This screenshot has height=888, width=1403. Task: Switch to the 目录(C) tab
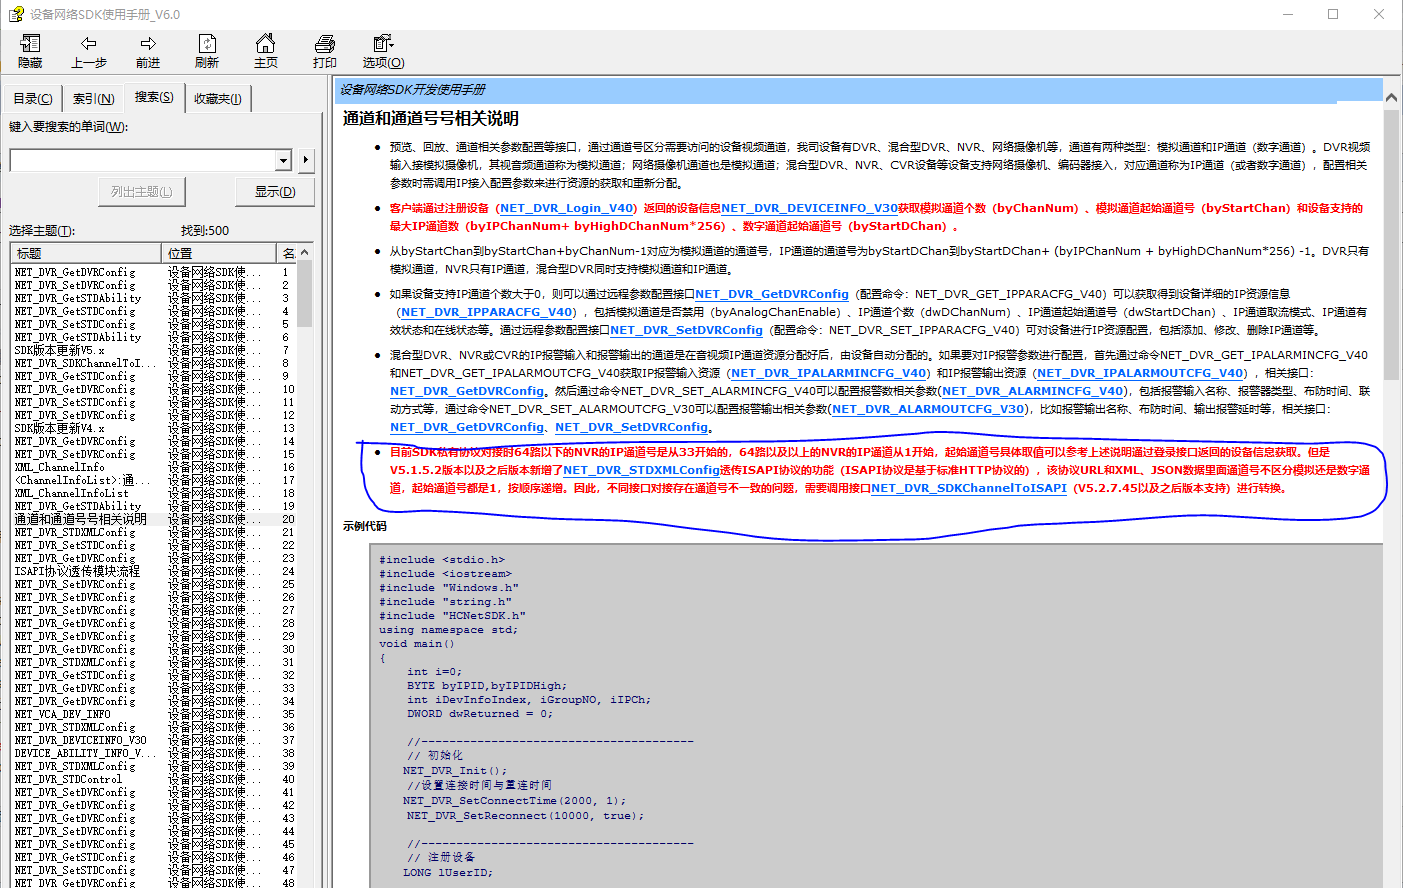tap(33, 98)
